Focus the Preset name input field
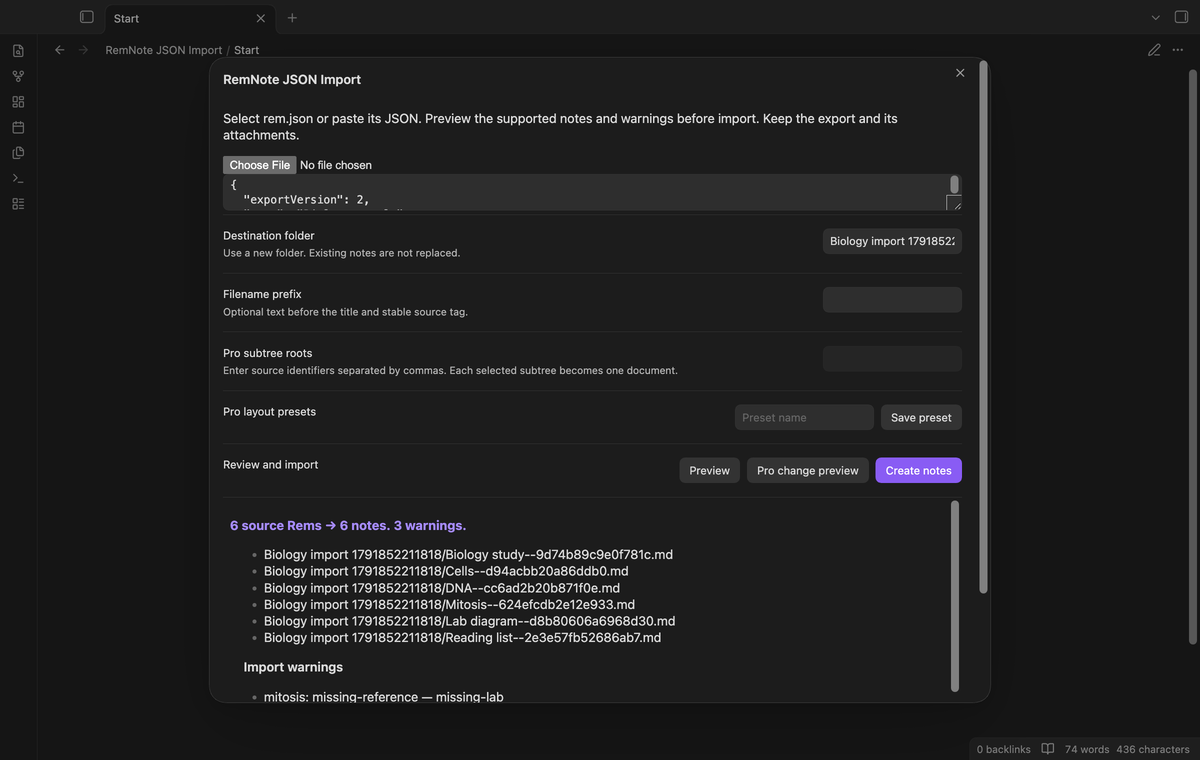The width and height of the screenshot is (1200, 760). click(x=804, y=417)
